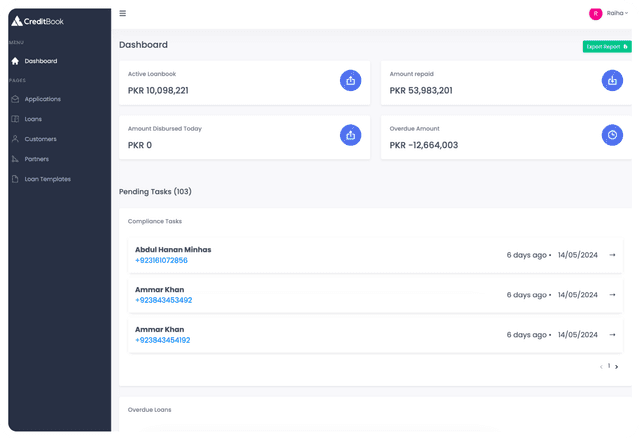The image size is (640, 440).
Task: Open the Raiha user dropdown
Action: 617,13
